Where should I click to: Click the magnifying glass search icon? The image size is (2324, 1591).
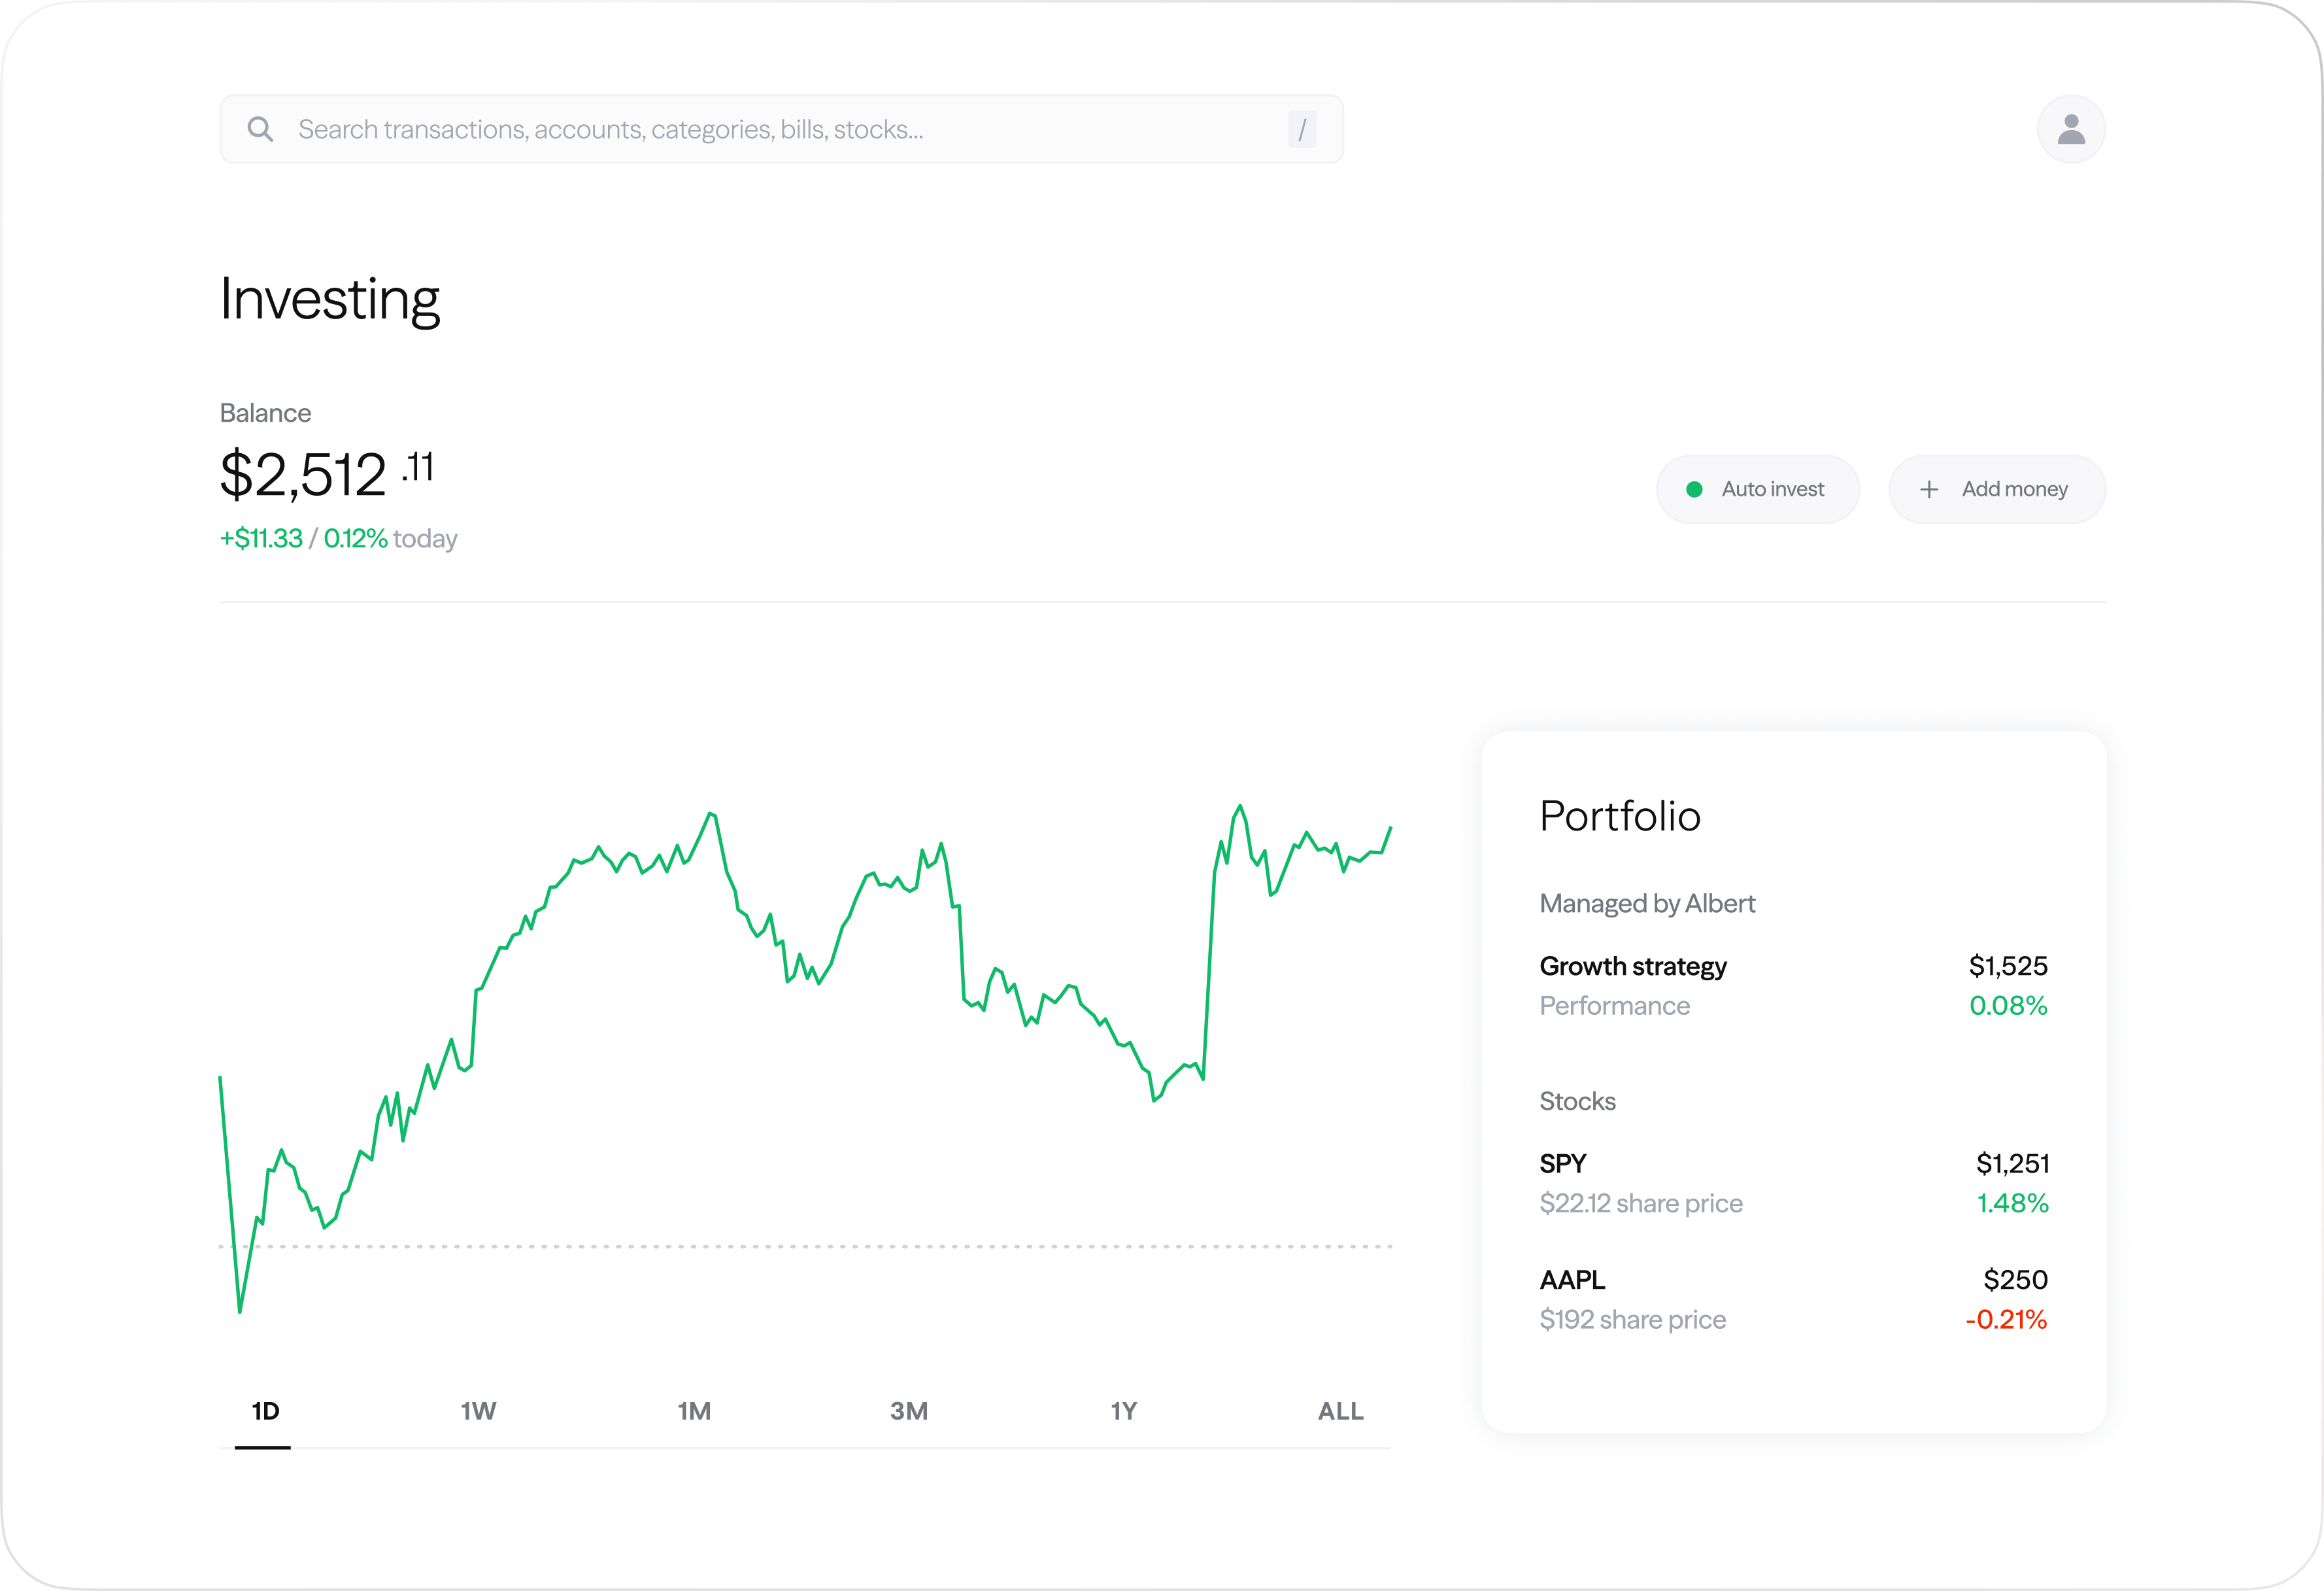[x=260, y=129]
